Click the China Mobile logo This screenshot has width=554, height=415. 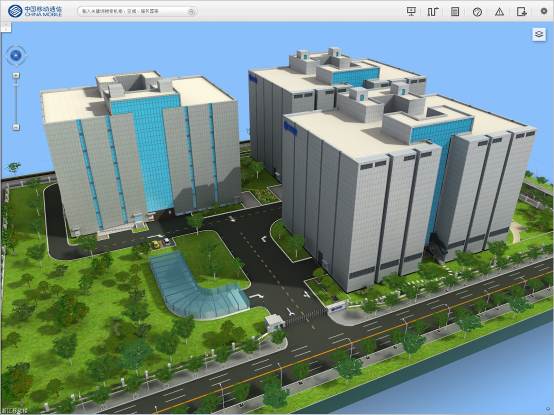[35, 11]
